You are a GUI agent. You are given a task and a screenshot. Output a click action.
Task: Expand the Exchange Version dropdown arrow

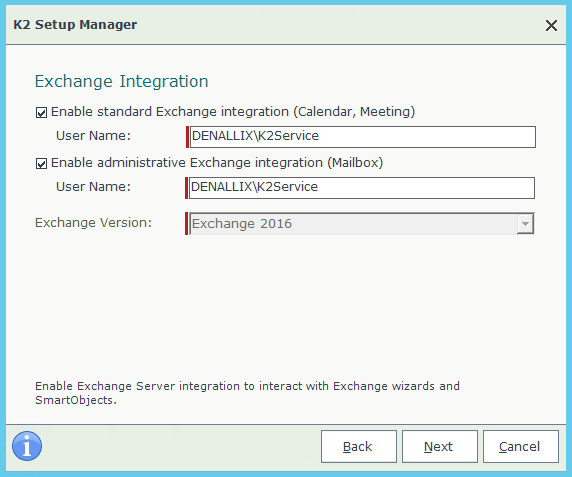[525, 224]
